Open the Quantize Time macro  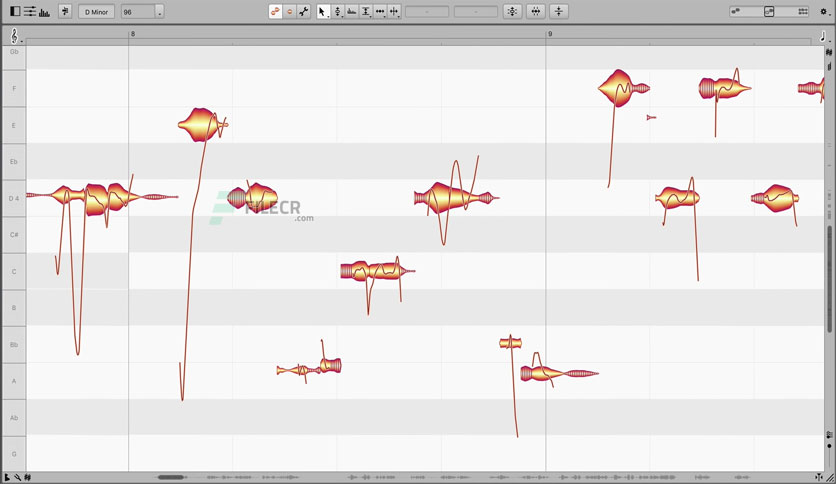pos(536,11)
